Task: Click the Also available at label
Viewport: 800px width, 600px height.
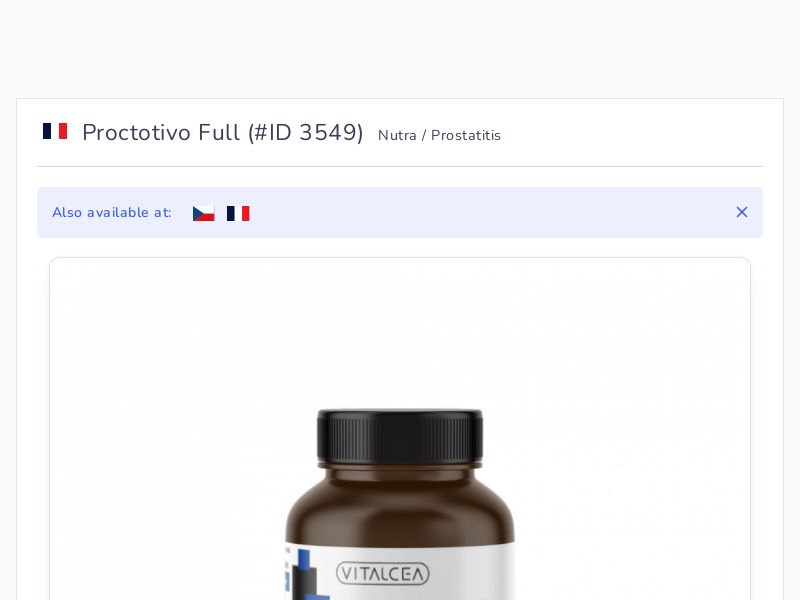Action: [x=112, y=212]
